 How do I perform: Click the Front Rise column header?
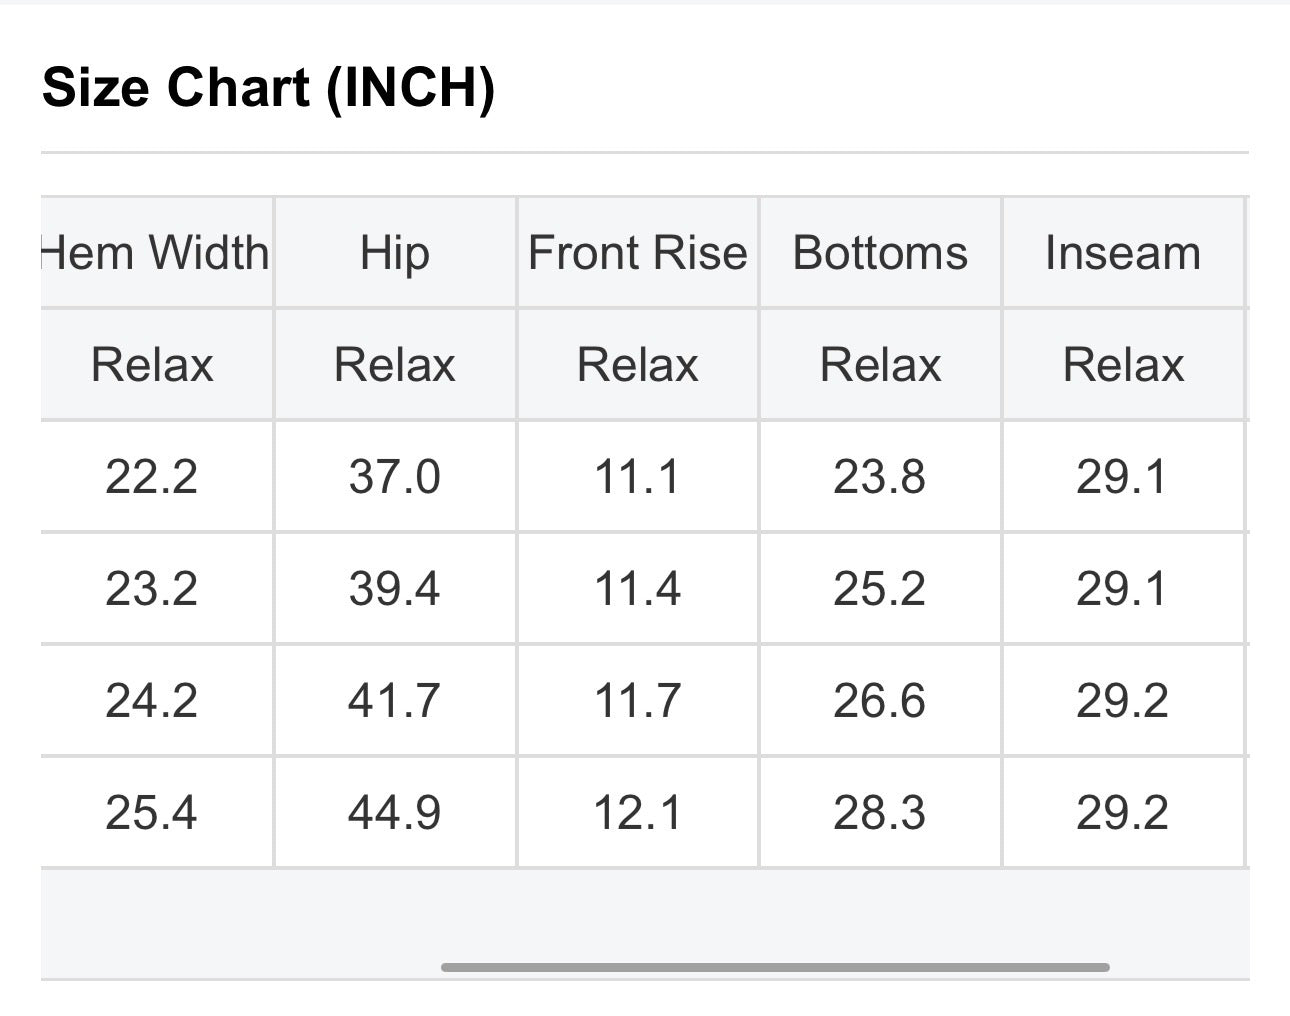[637, 252]
